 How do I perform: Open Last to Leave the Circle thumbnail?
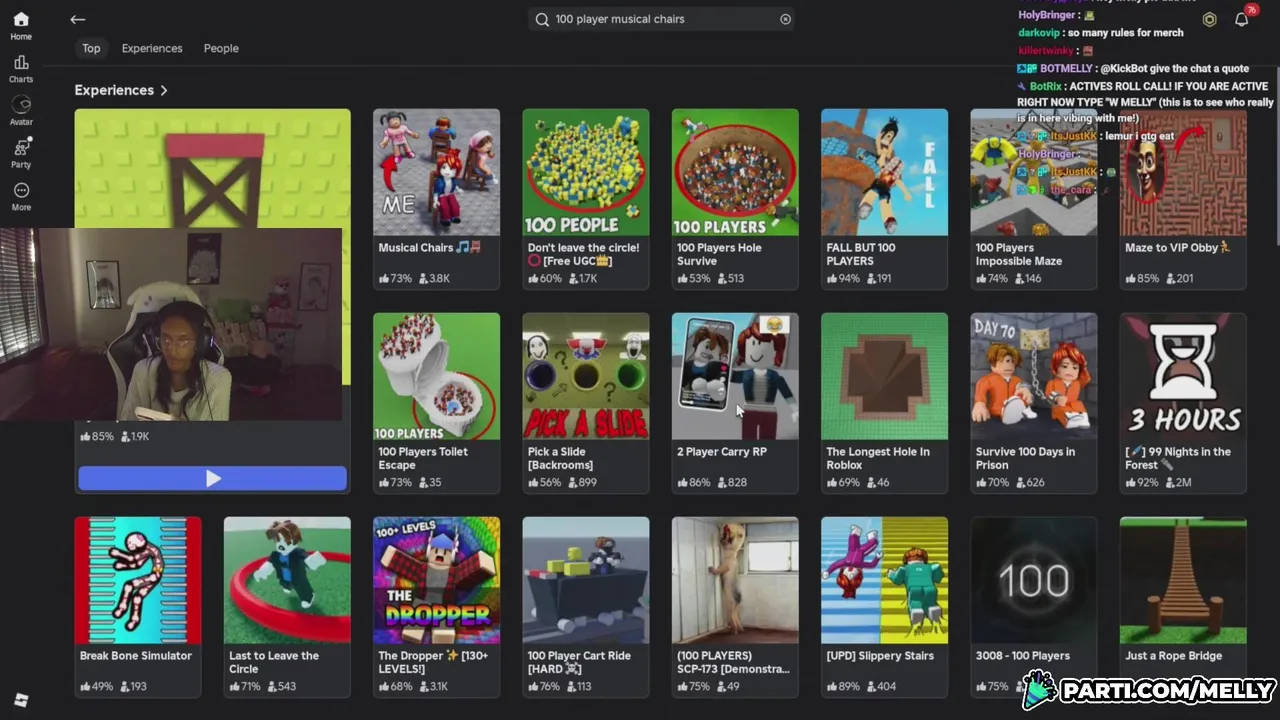coord(287,580)
